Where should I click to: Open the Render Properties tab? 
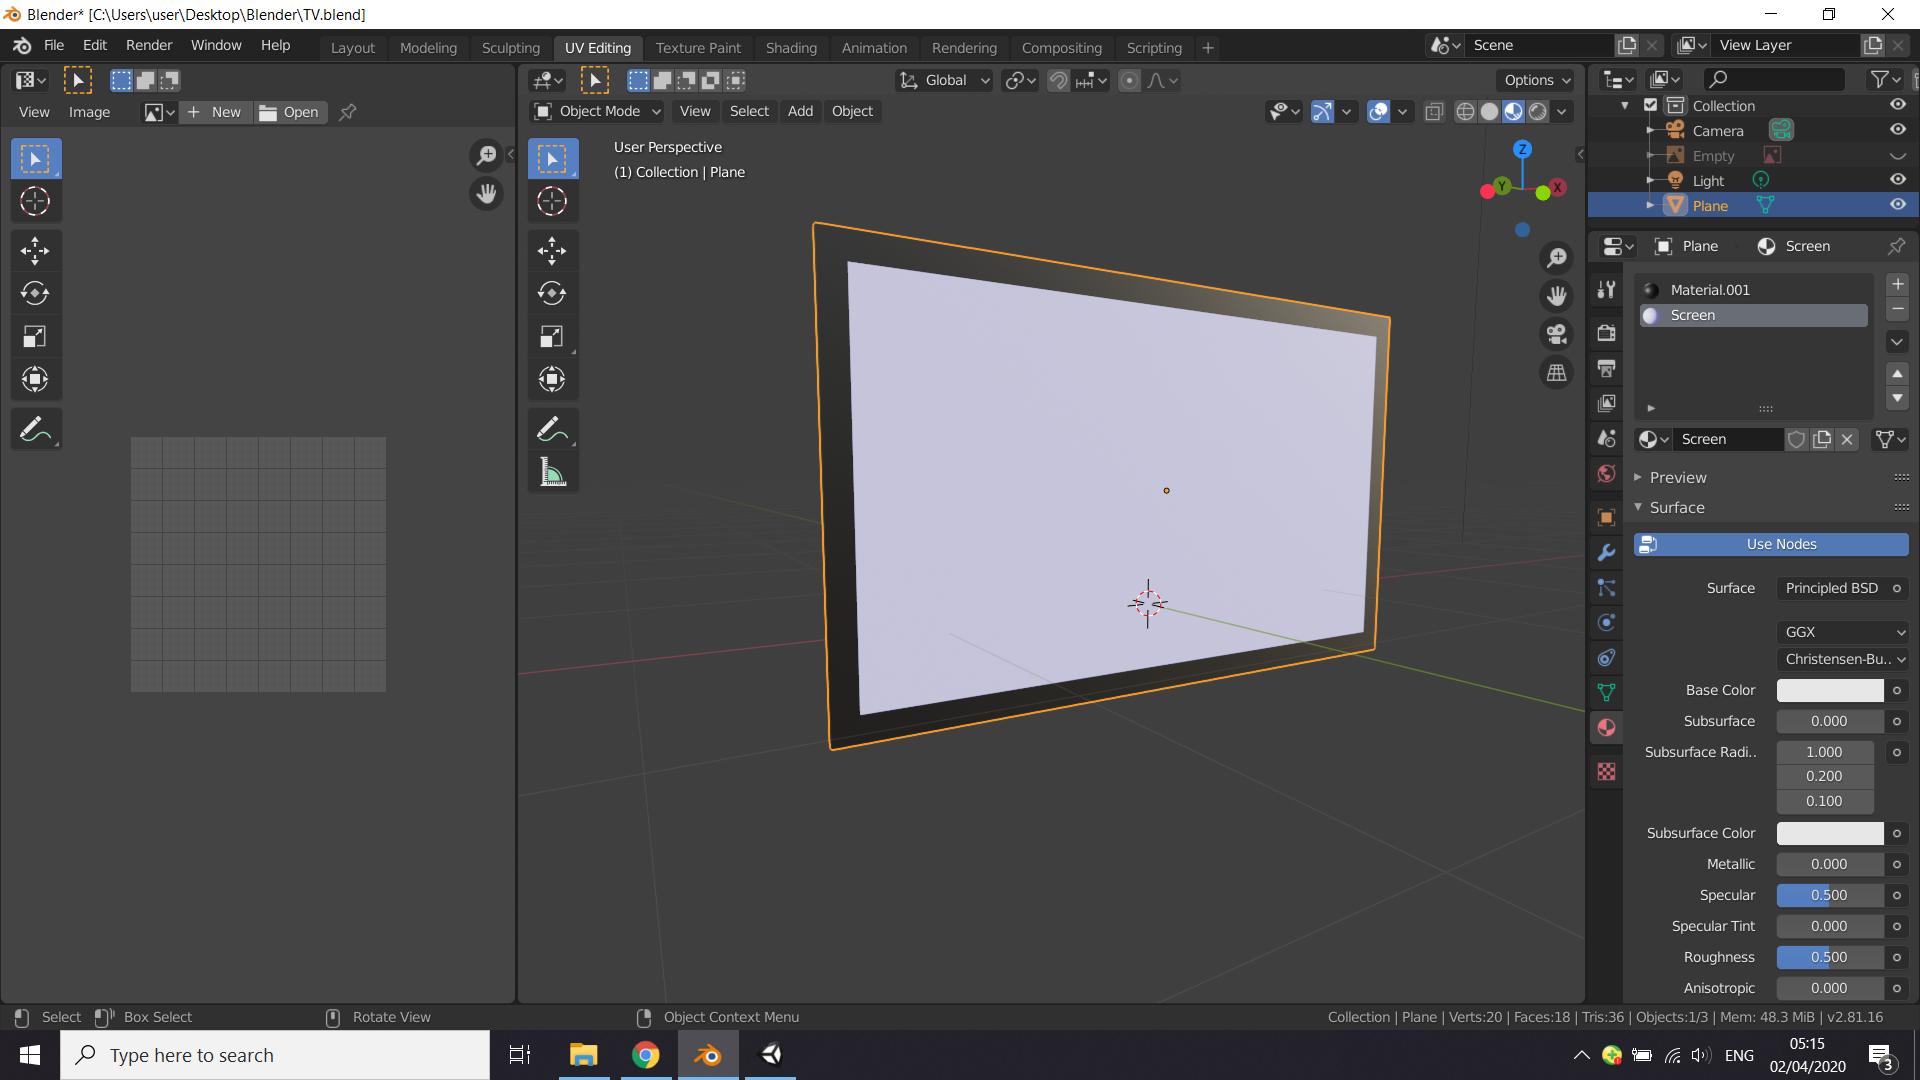pyautogui.click(x=1607, y=333)
